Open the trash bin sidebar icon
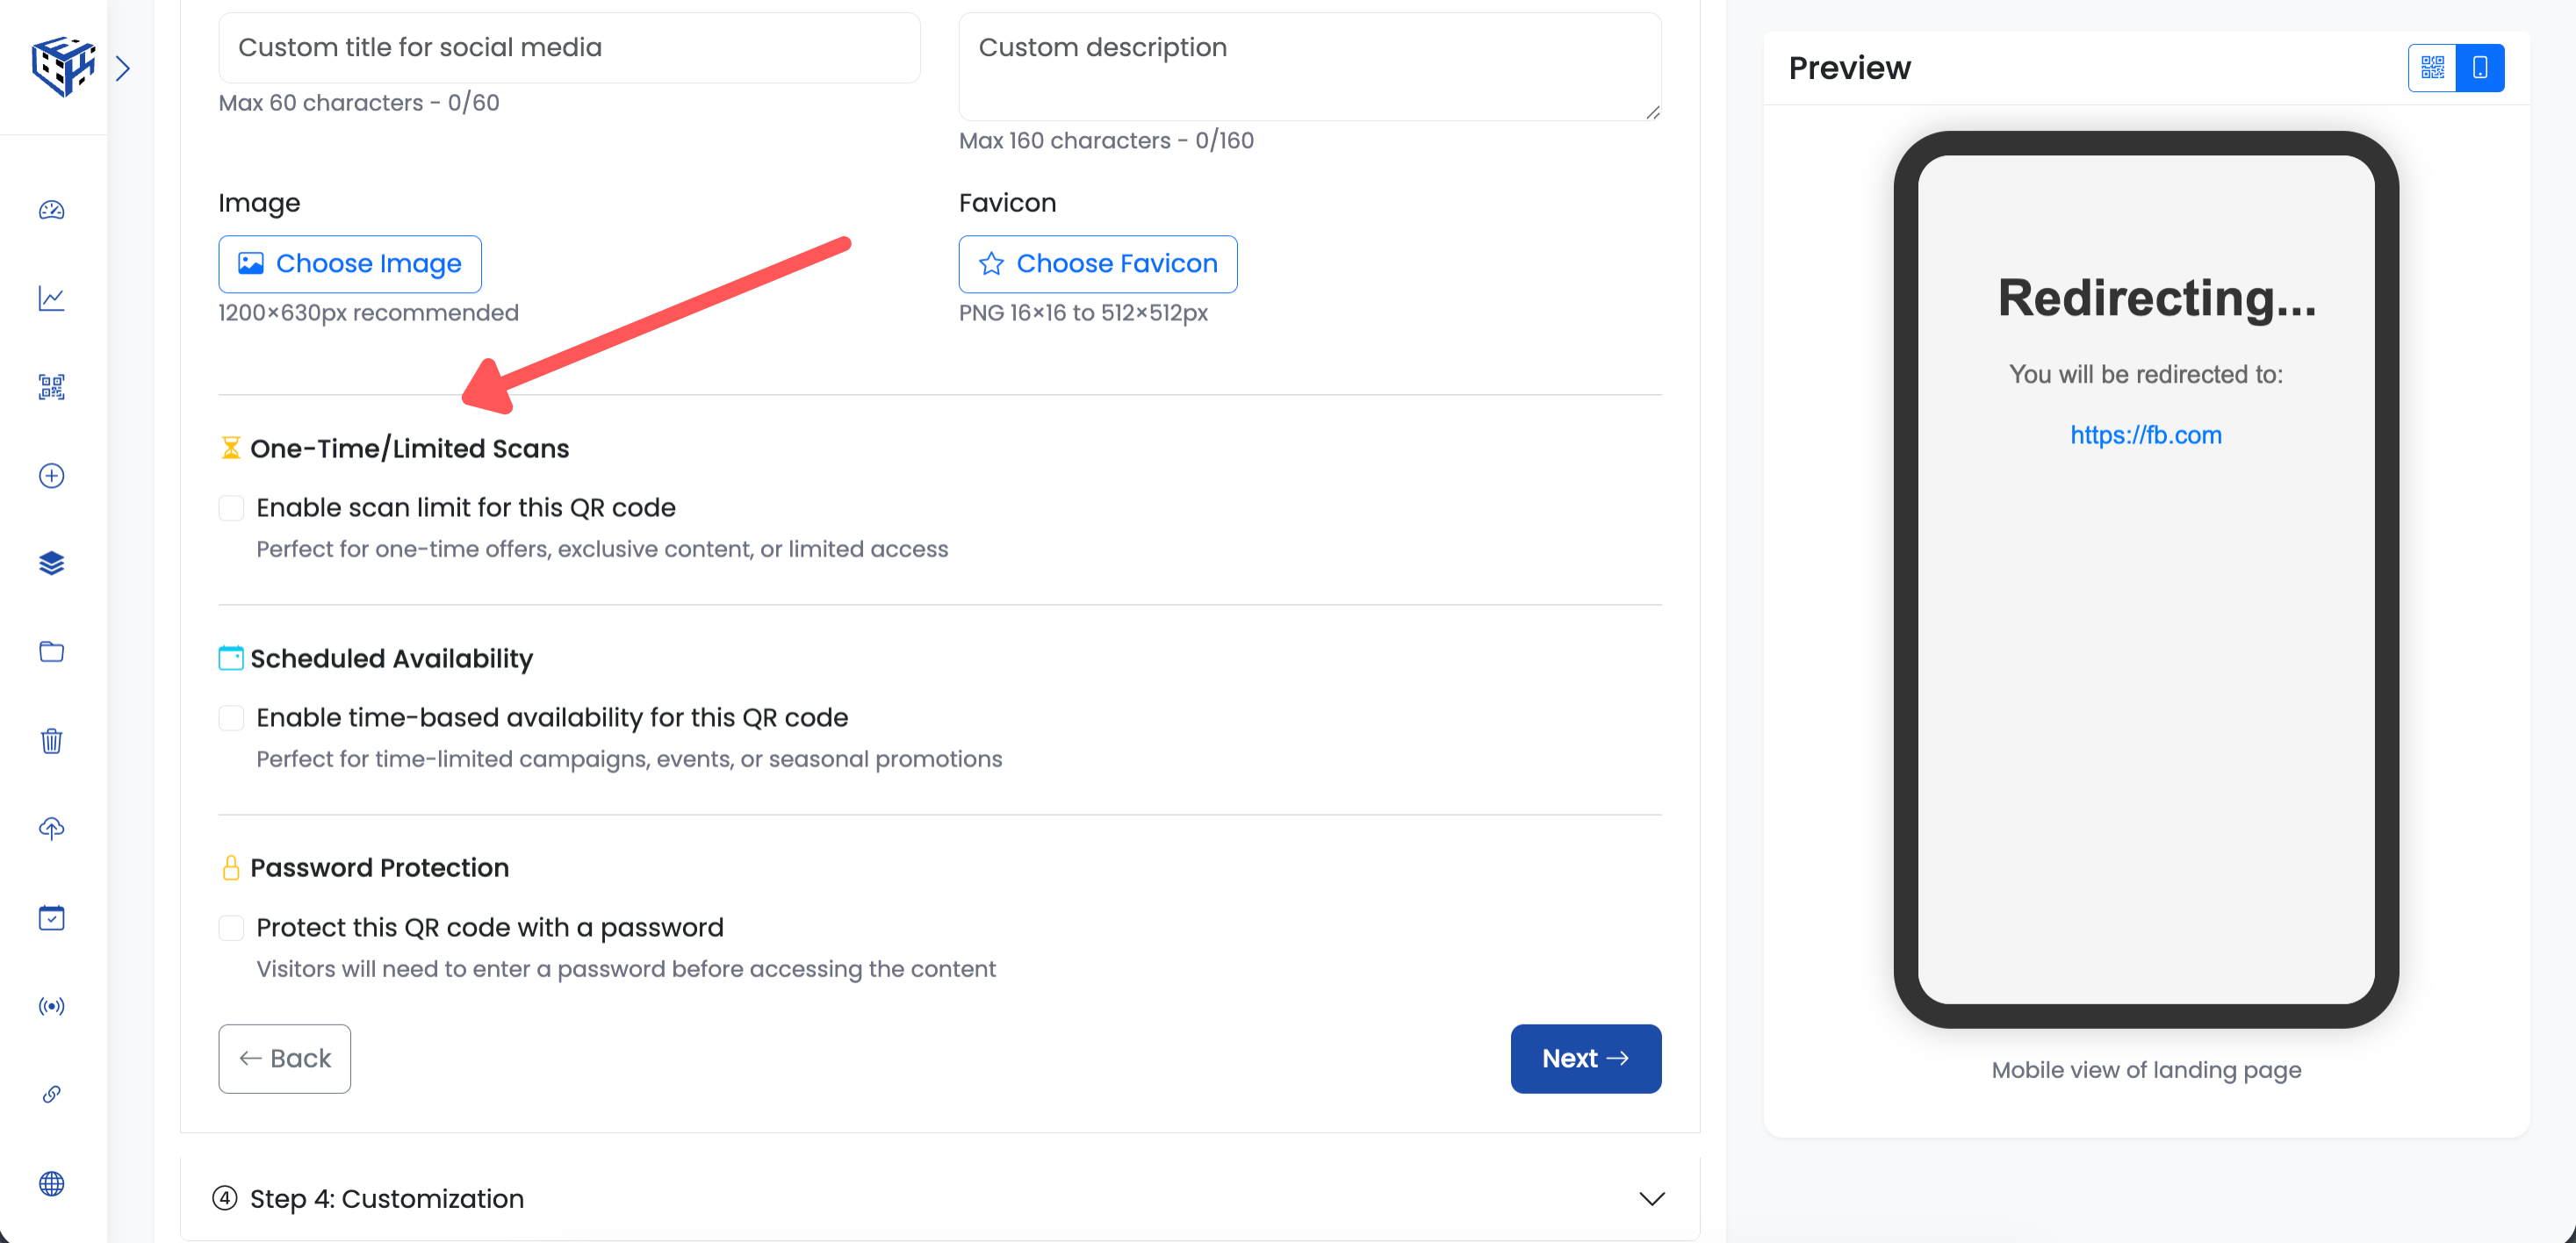This screenshot has height=1243, width=2576. point(52,740)
